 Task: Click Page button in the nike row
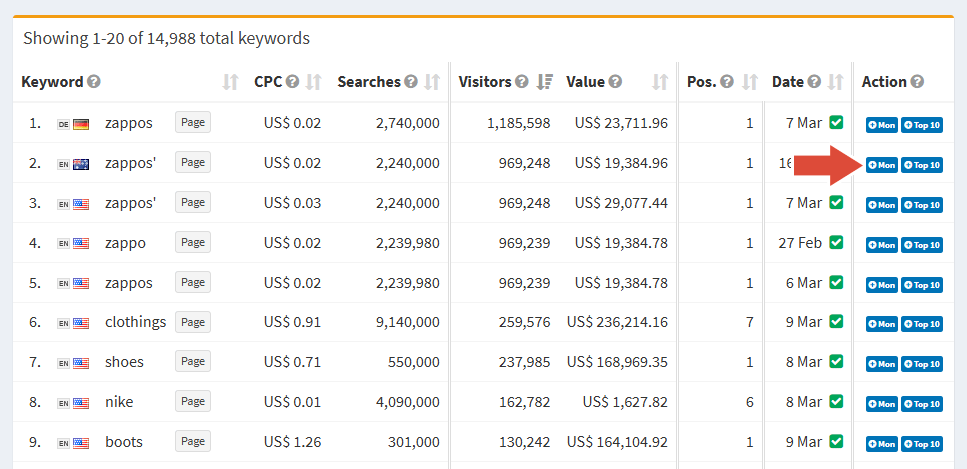[193, 402]
